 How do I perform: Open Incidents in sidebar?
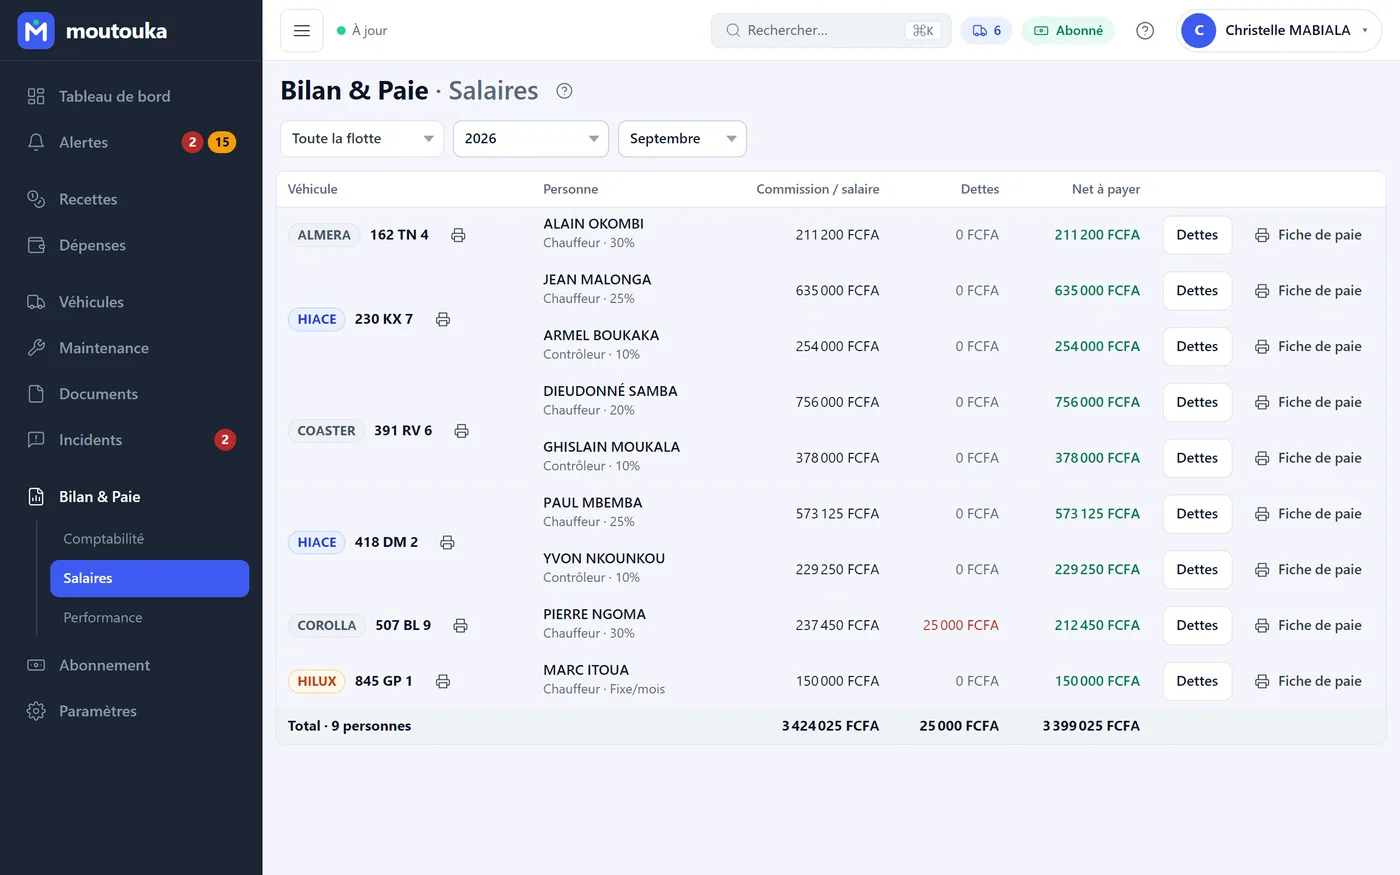click(x=131, y=440)
